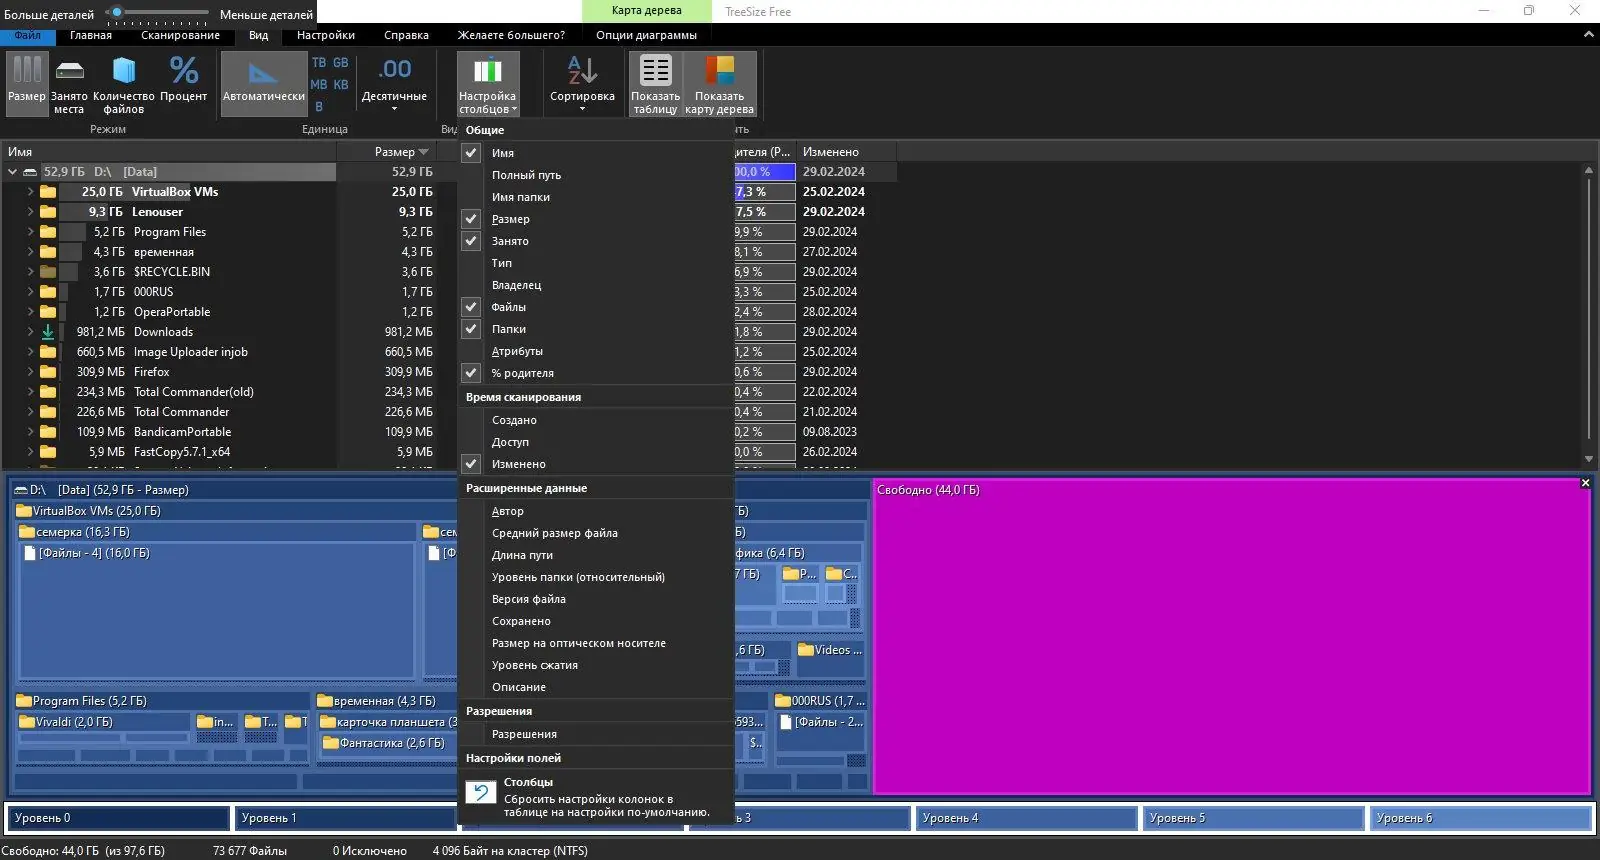Uncheck the Изменено column option

pos(471,464)
